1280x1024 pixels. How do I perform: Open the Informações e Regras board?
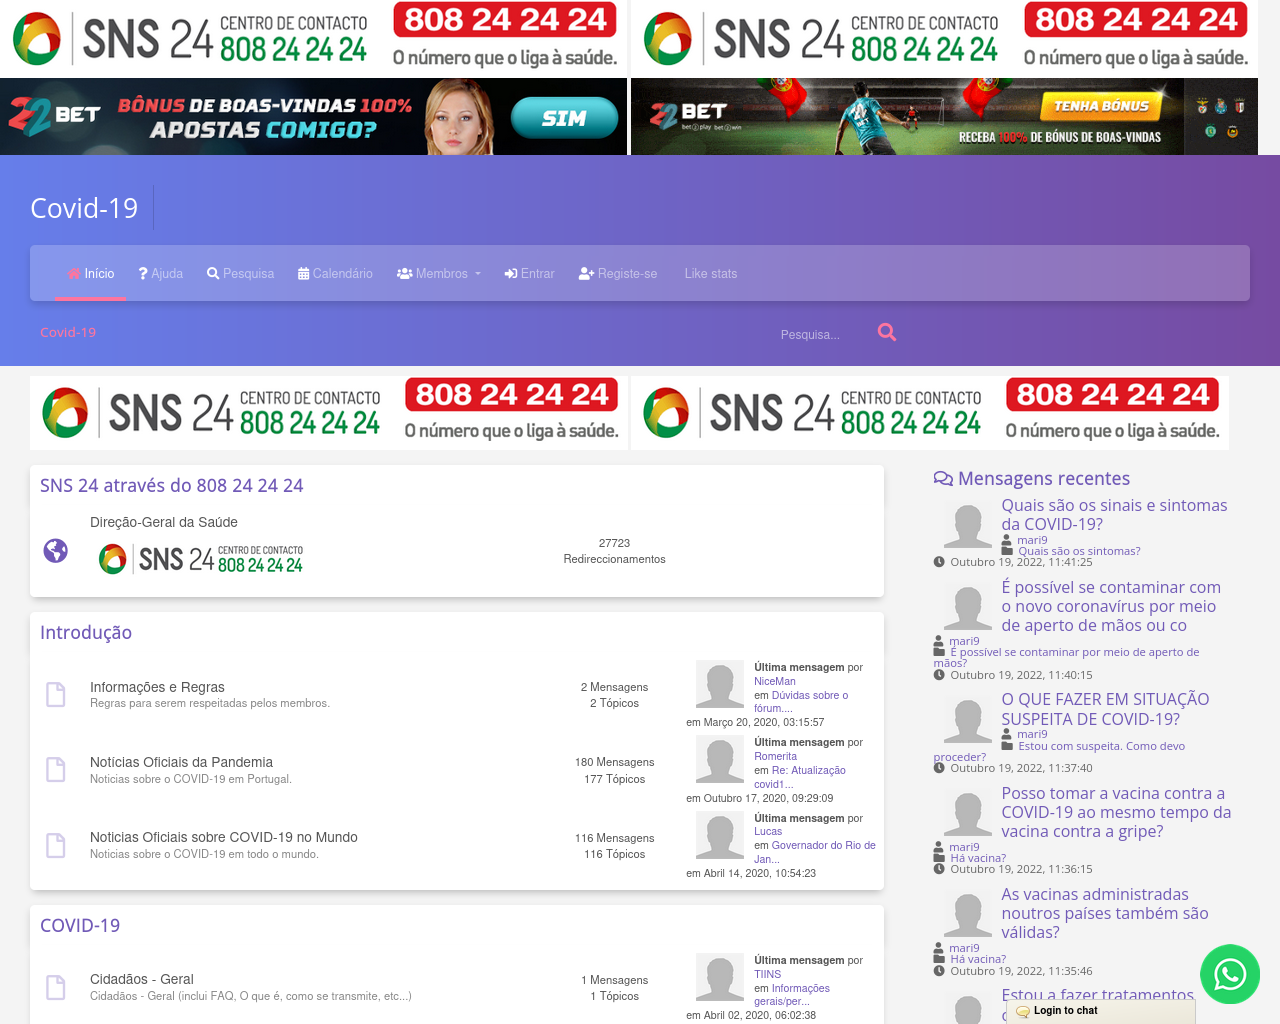pos(157,687)
